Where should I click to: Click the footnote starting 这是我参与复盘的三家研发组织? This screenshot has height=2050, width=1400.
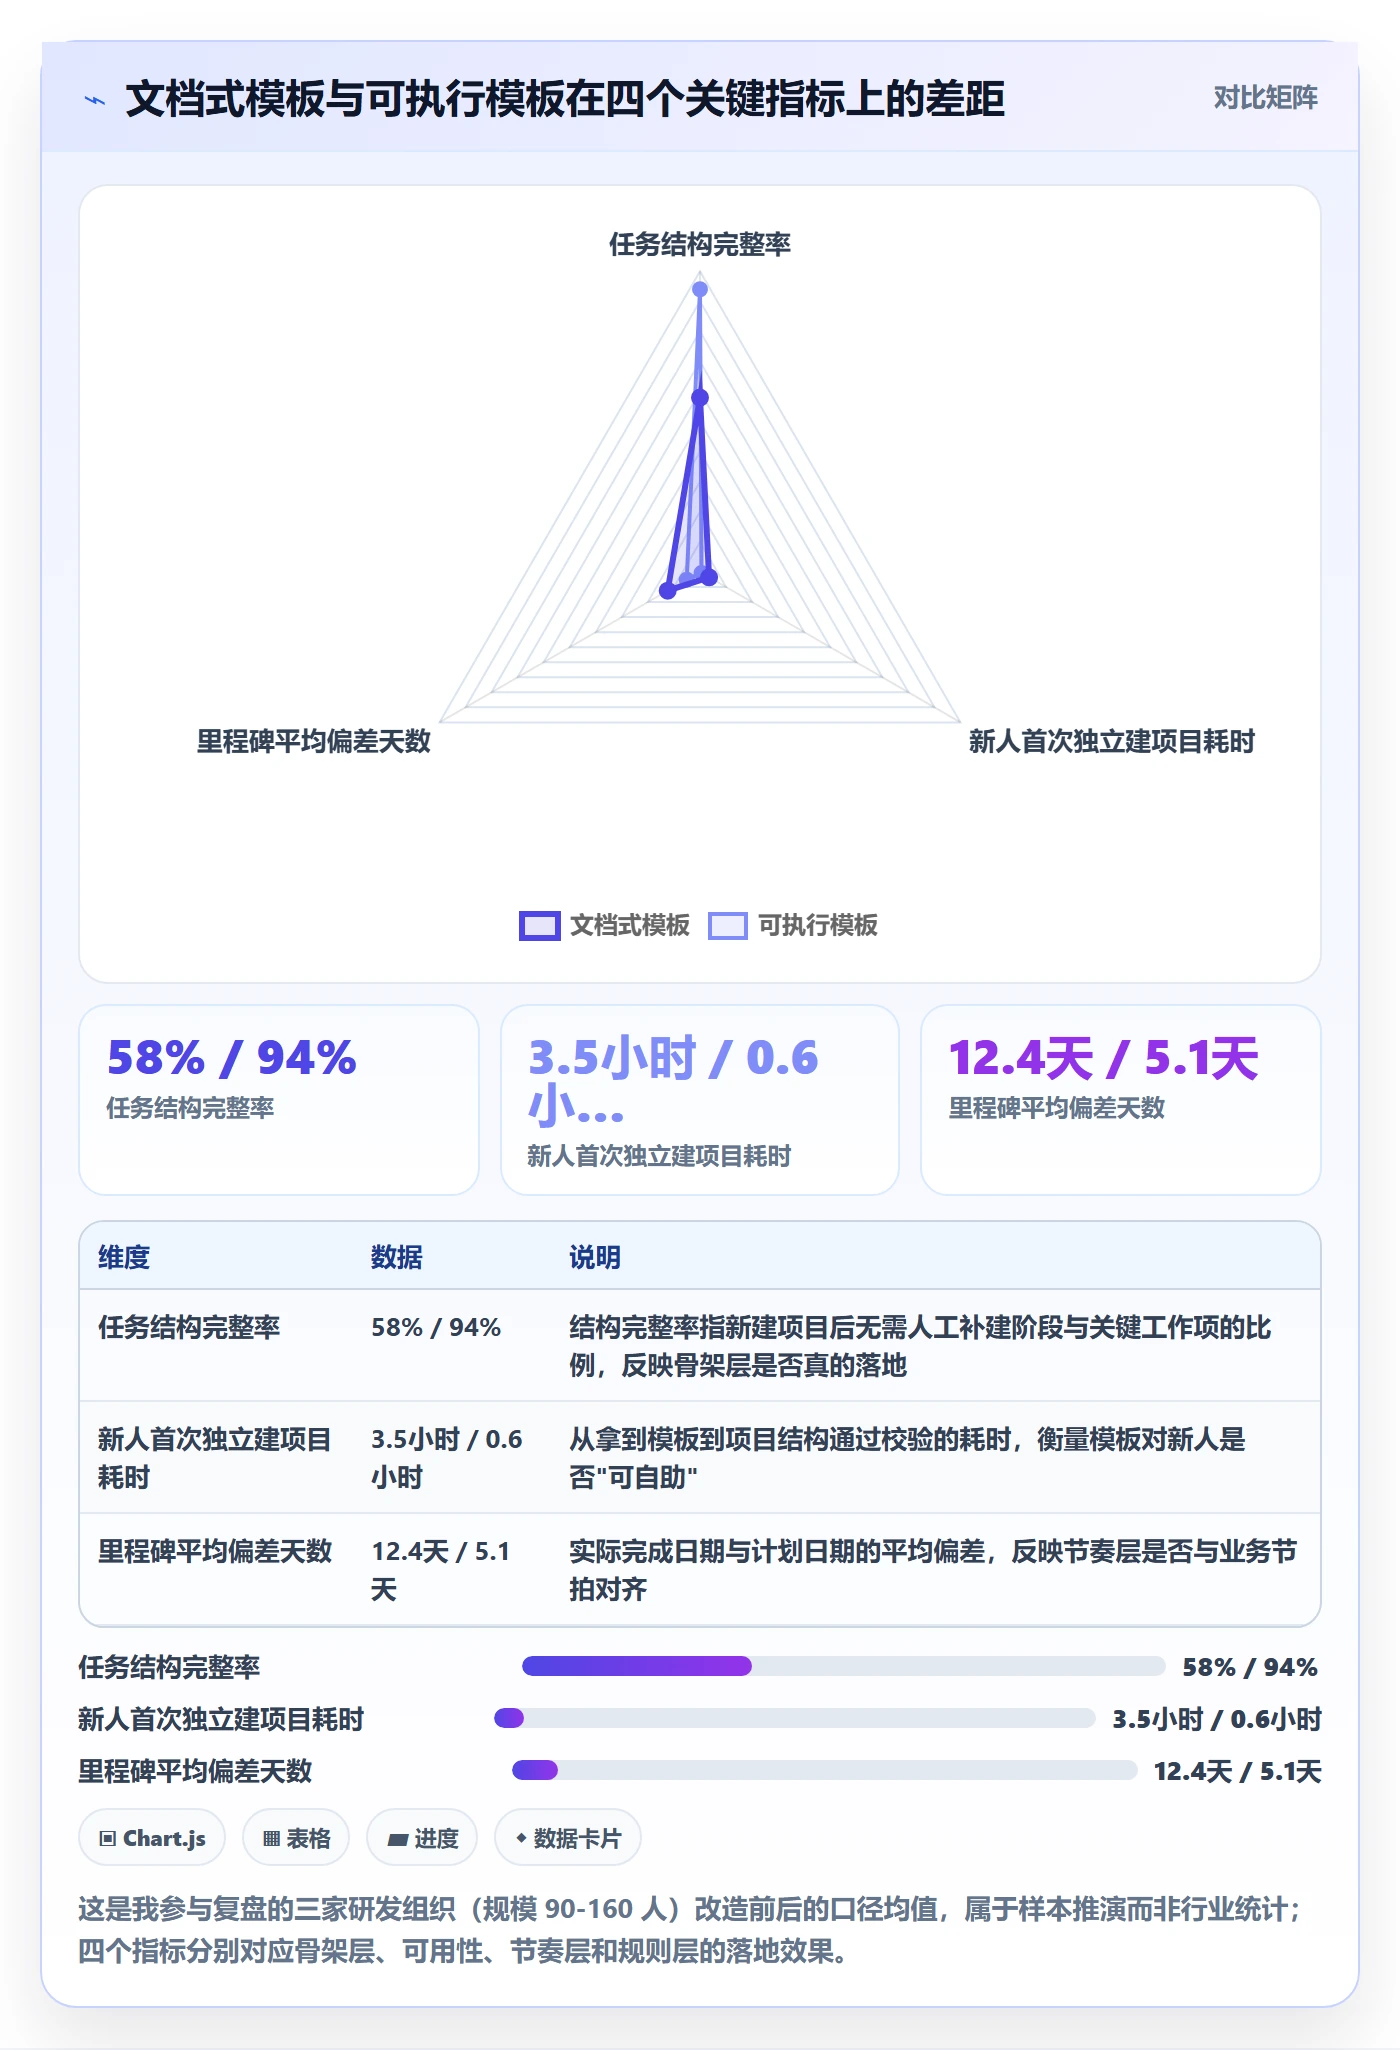[x=690, y=1930]
